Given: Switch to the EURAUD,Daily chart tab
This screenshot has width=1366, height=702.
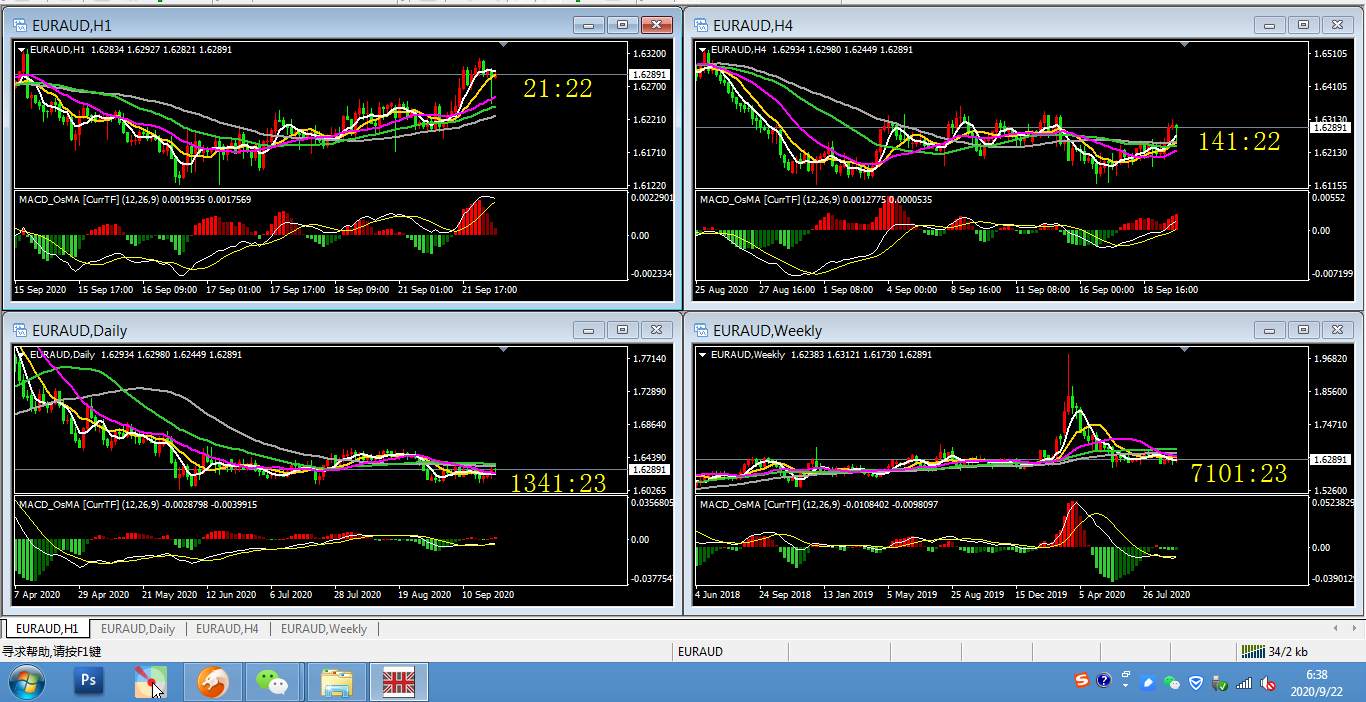Looking at the screenshot, I should pos(138,629).
